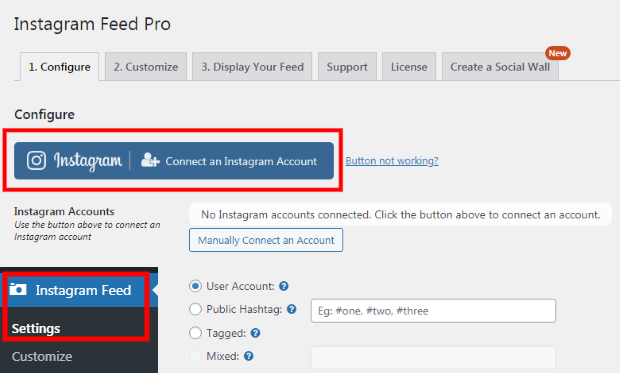Go to the Support tab
The height and width of the screenshot is (373, 620).
[347, 67]
